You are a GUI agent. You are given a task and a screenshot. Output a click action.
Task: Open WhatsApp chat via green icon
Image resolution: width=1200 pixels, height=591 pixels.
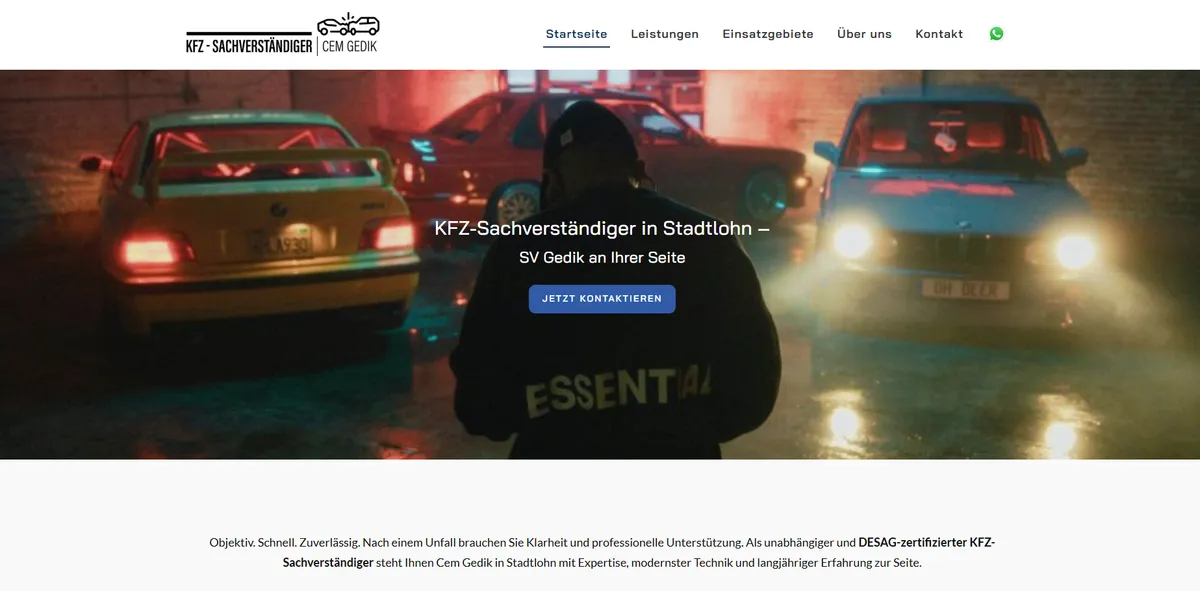pos(996,33)
